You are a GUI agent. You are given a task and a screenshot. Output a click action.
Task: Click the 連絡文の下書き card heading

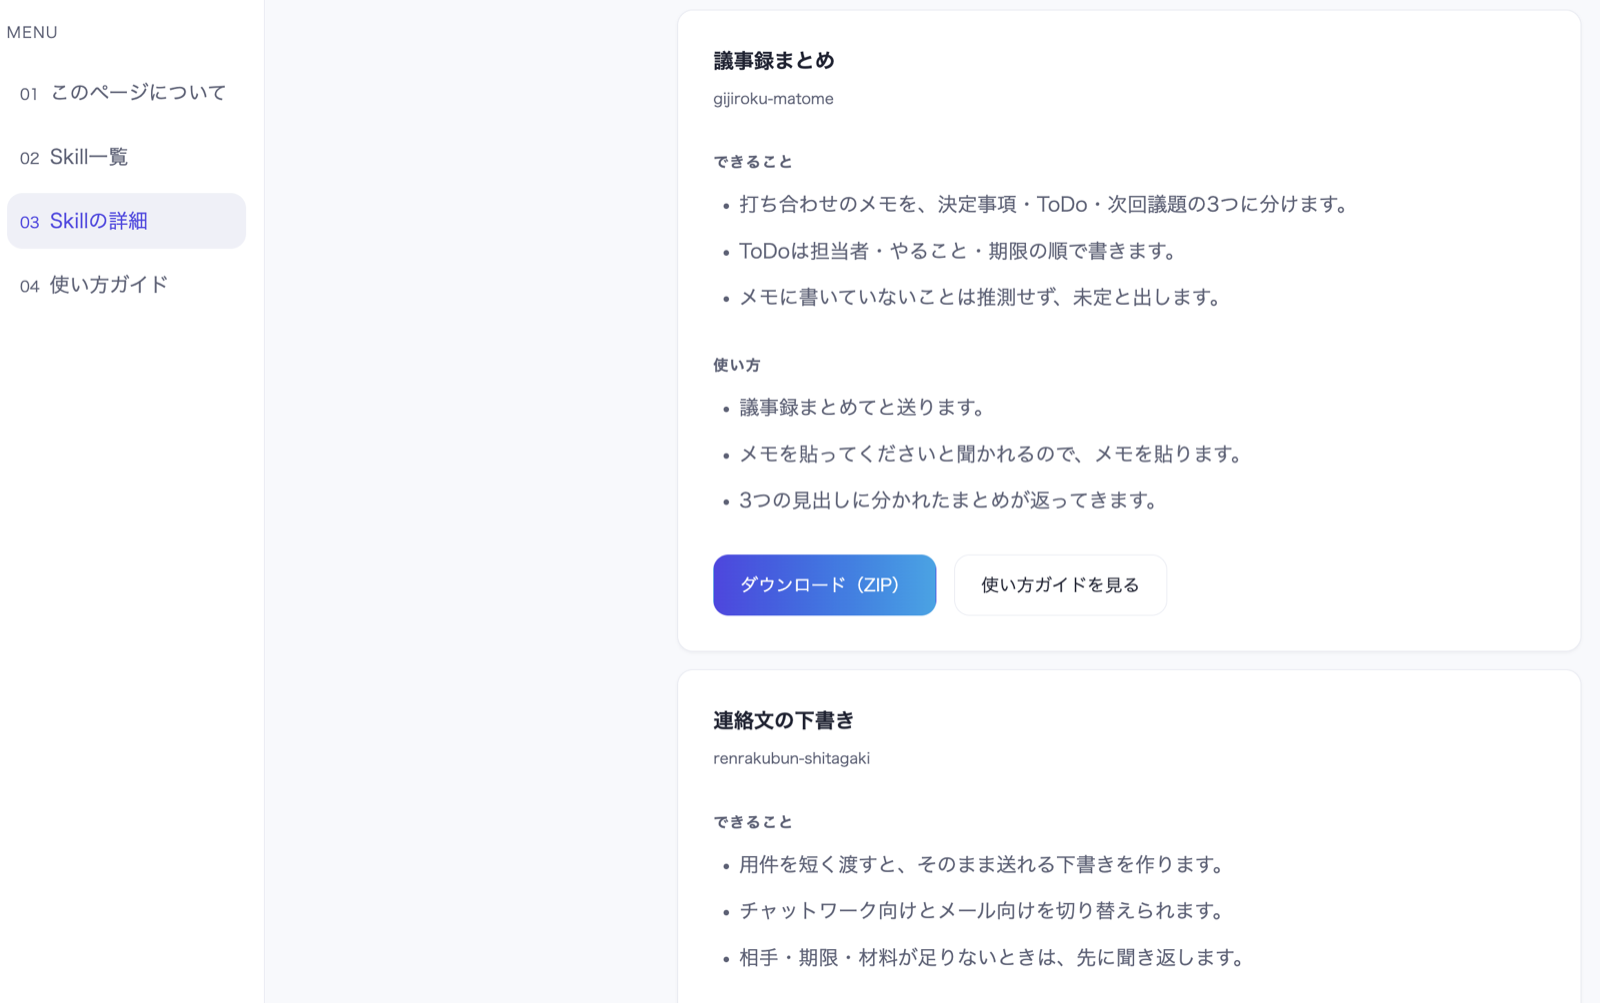tap(784, 721)
